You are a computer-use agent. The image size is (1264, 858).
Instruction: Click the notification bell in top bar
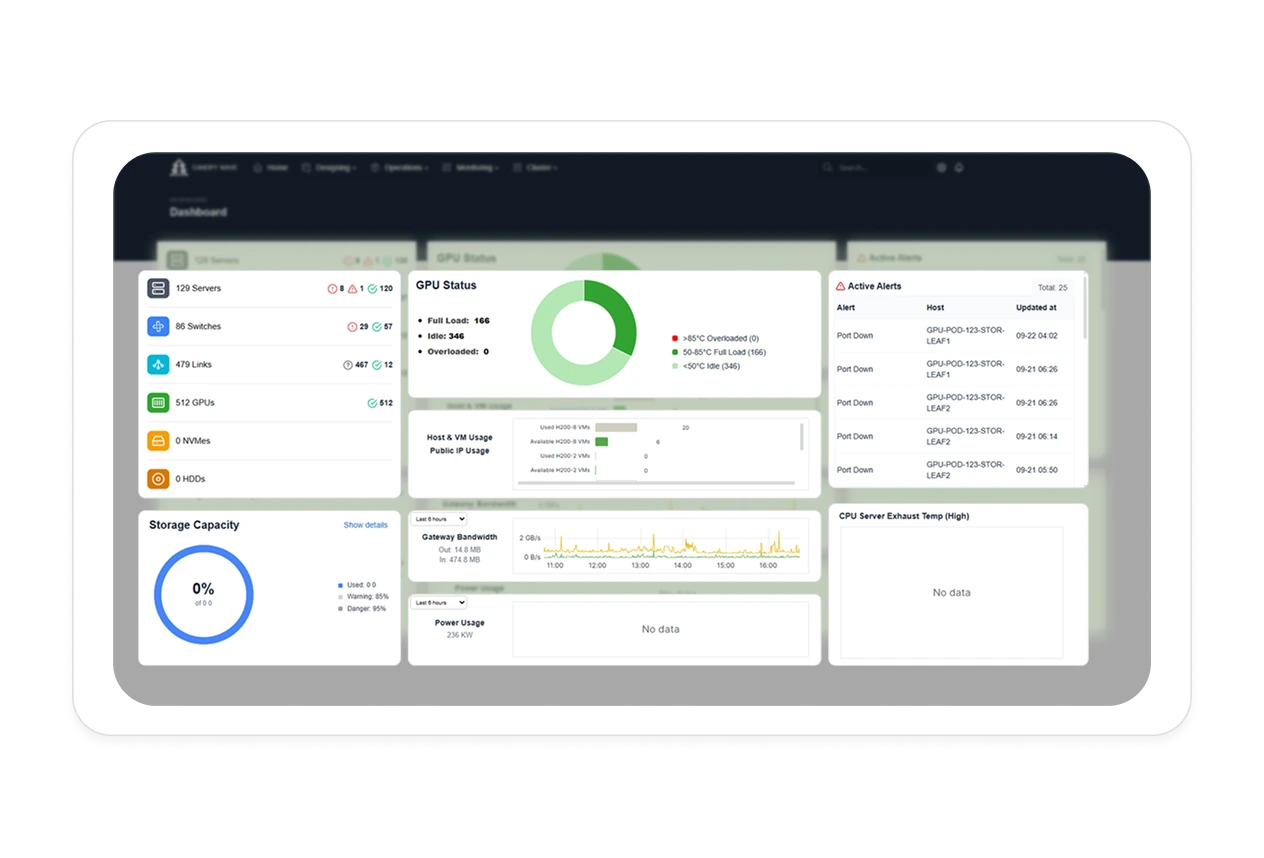[959, 168]
